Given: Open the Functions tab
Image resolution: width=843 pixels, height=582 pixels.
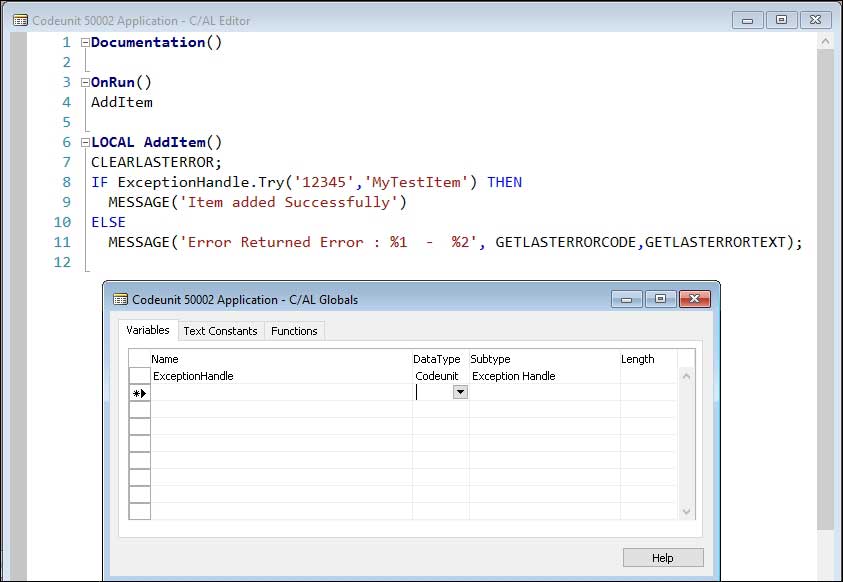Looking at the screenshot, I should point(294,331).
